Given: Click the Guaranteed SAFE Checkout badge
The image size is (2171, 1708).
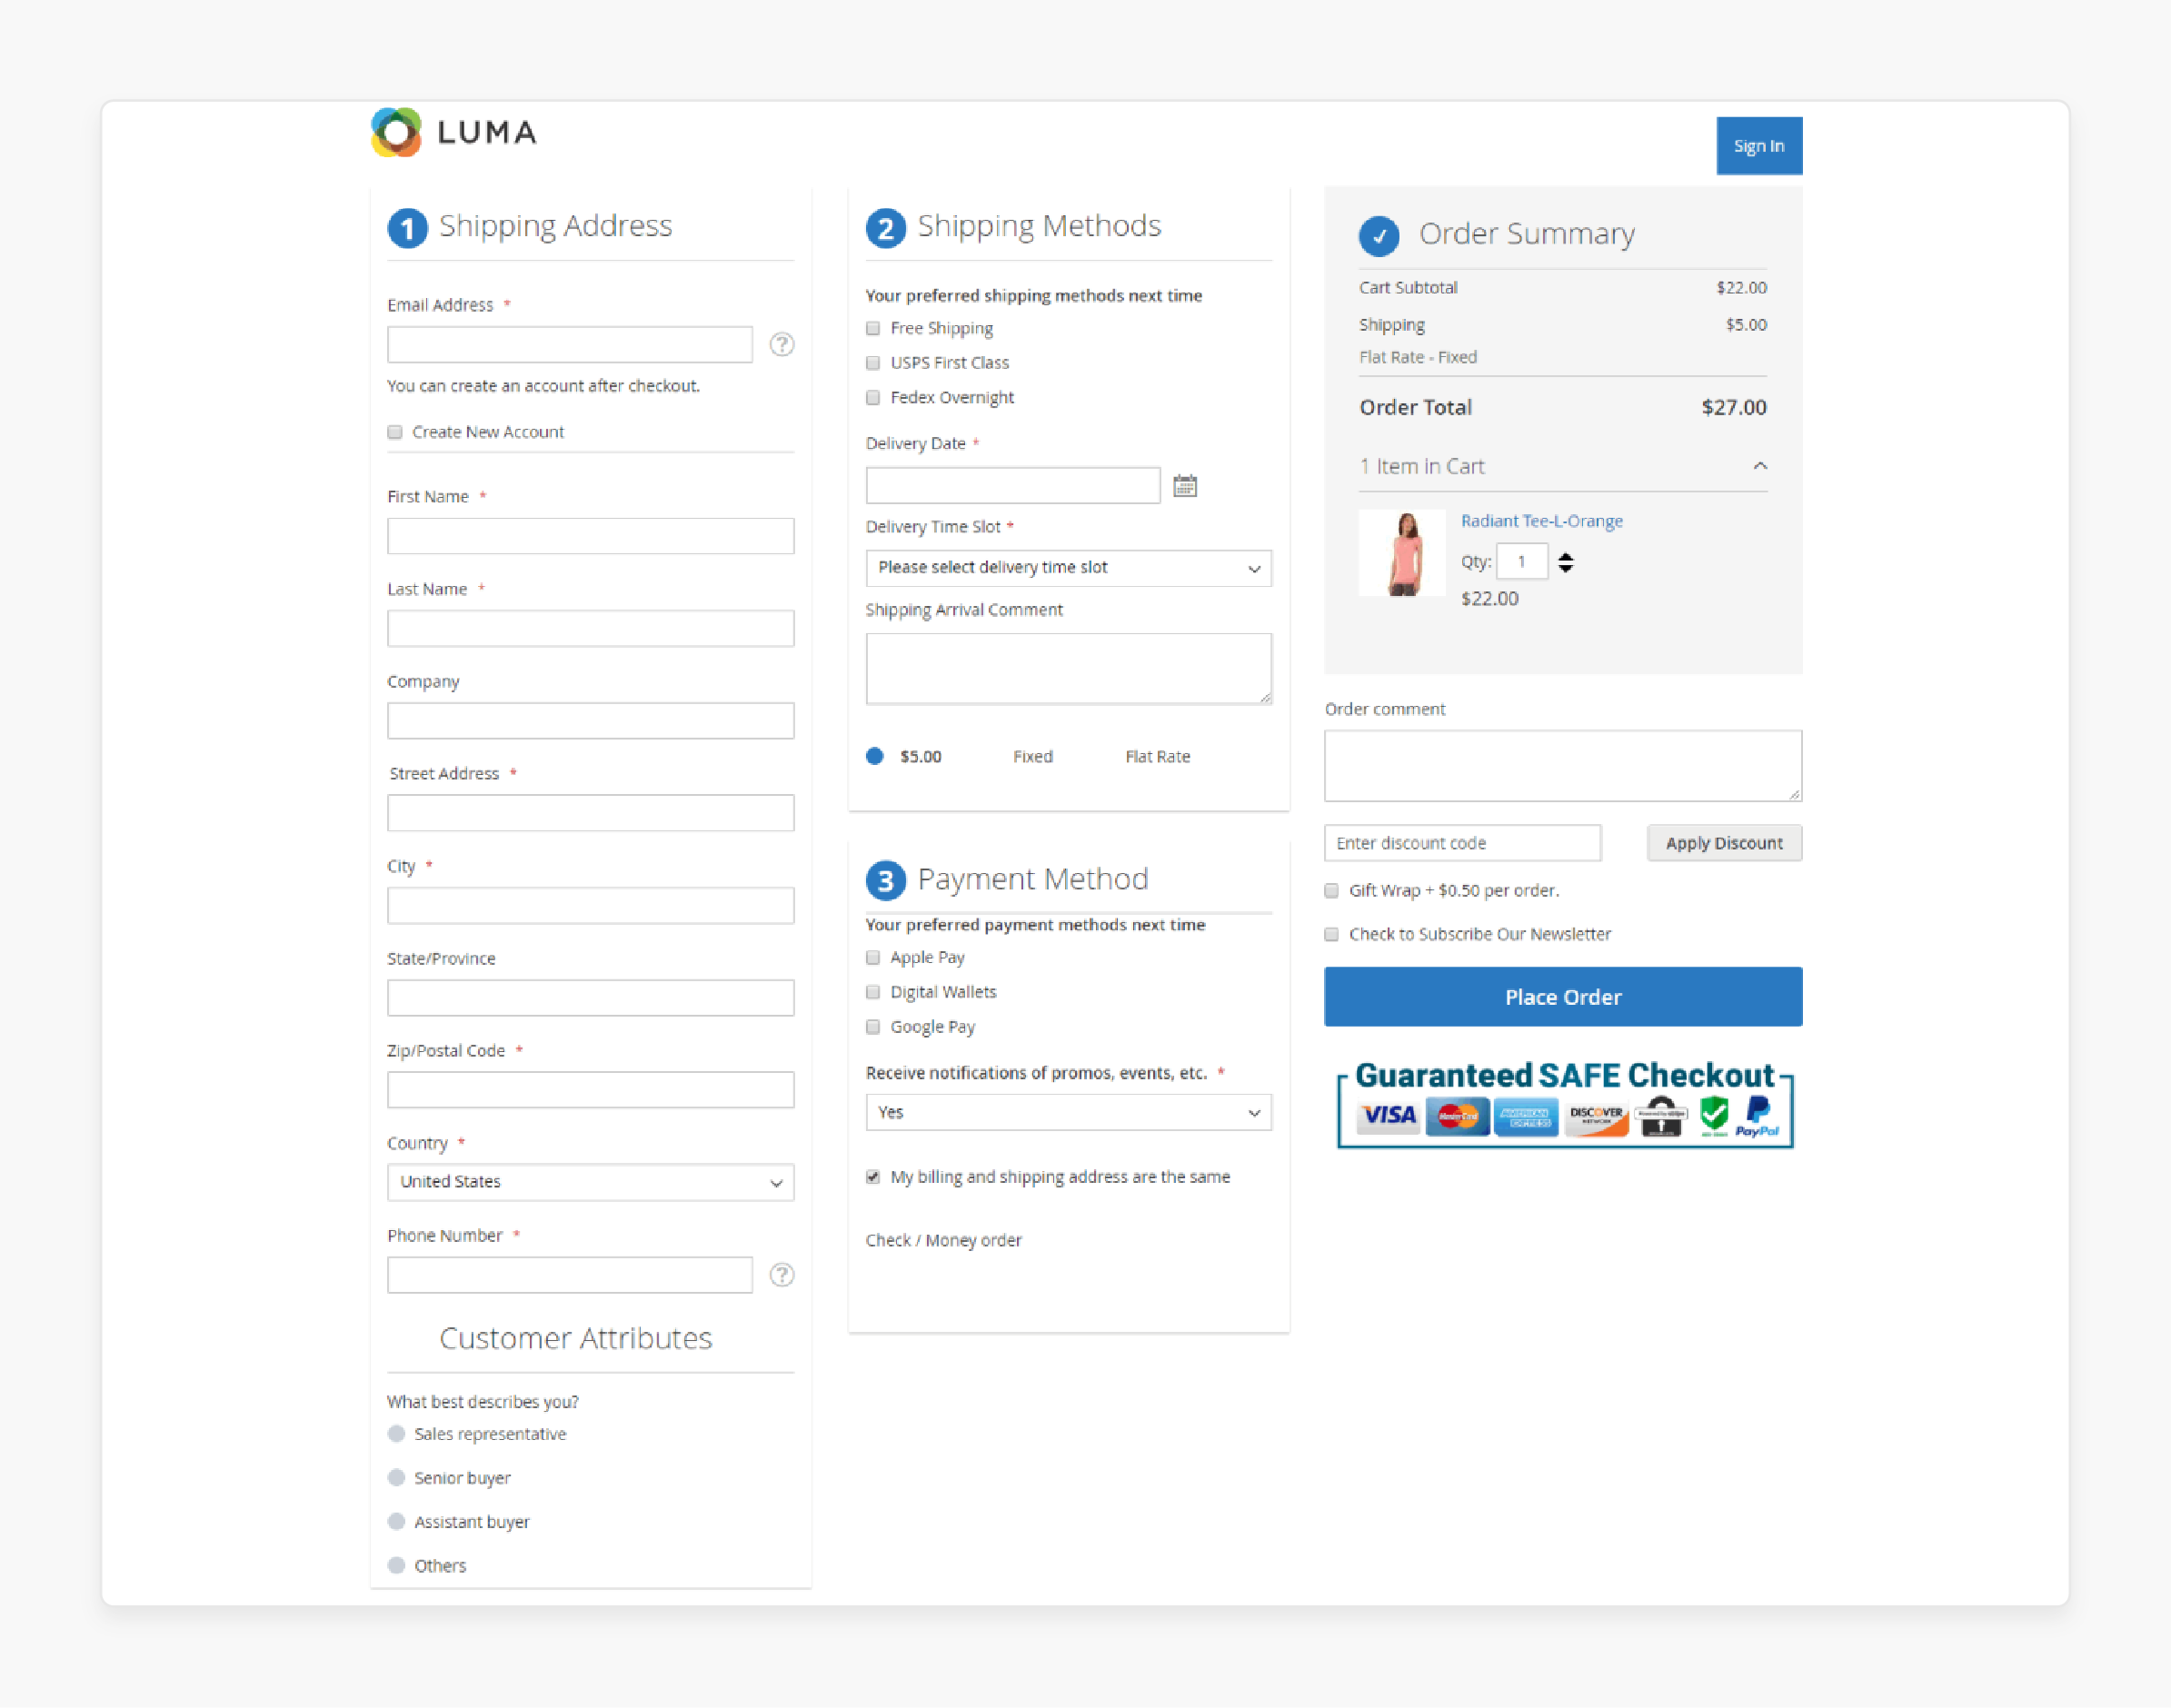Looking at the screenshot, I should [1565, 1104].
